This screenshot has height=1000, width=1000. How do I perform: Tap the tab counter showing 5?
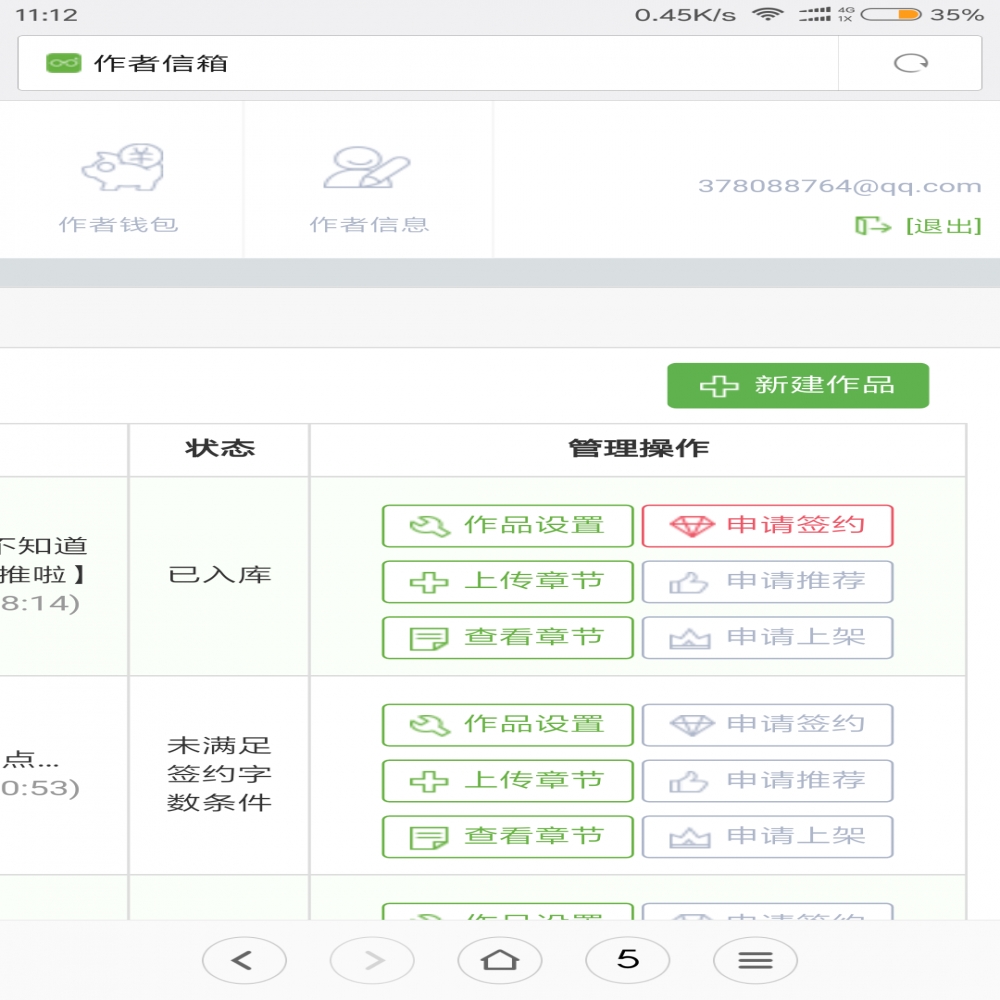coord(627,958)
